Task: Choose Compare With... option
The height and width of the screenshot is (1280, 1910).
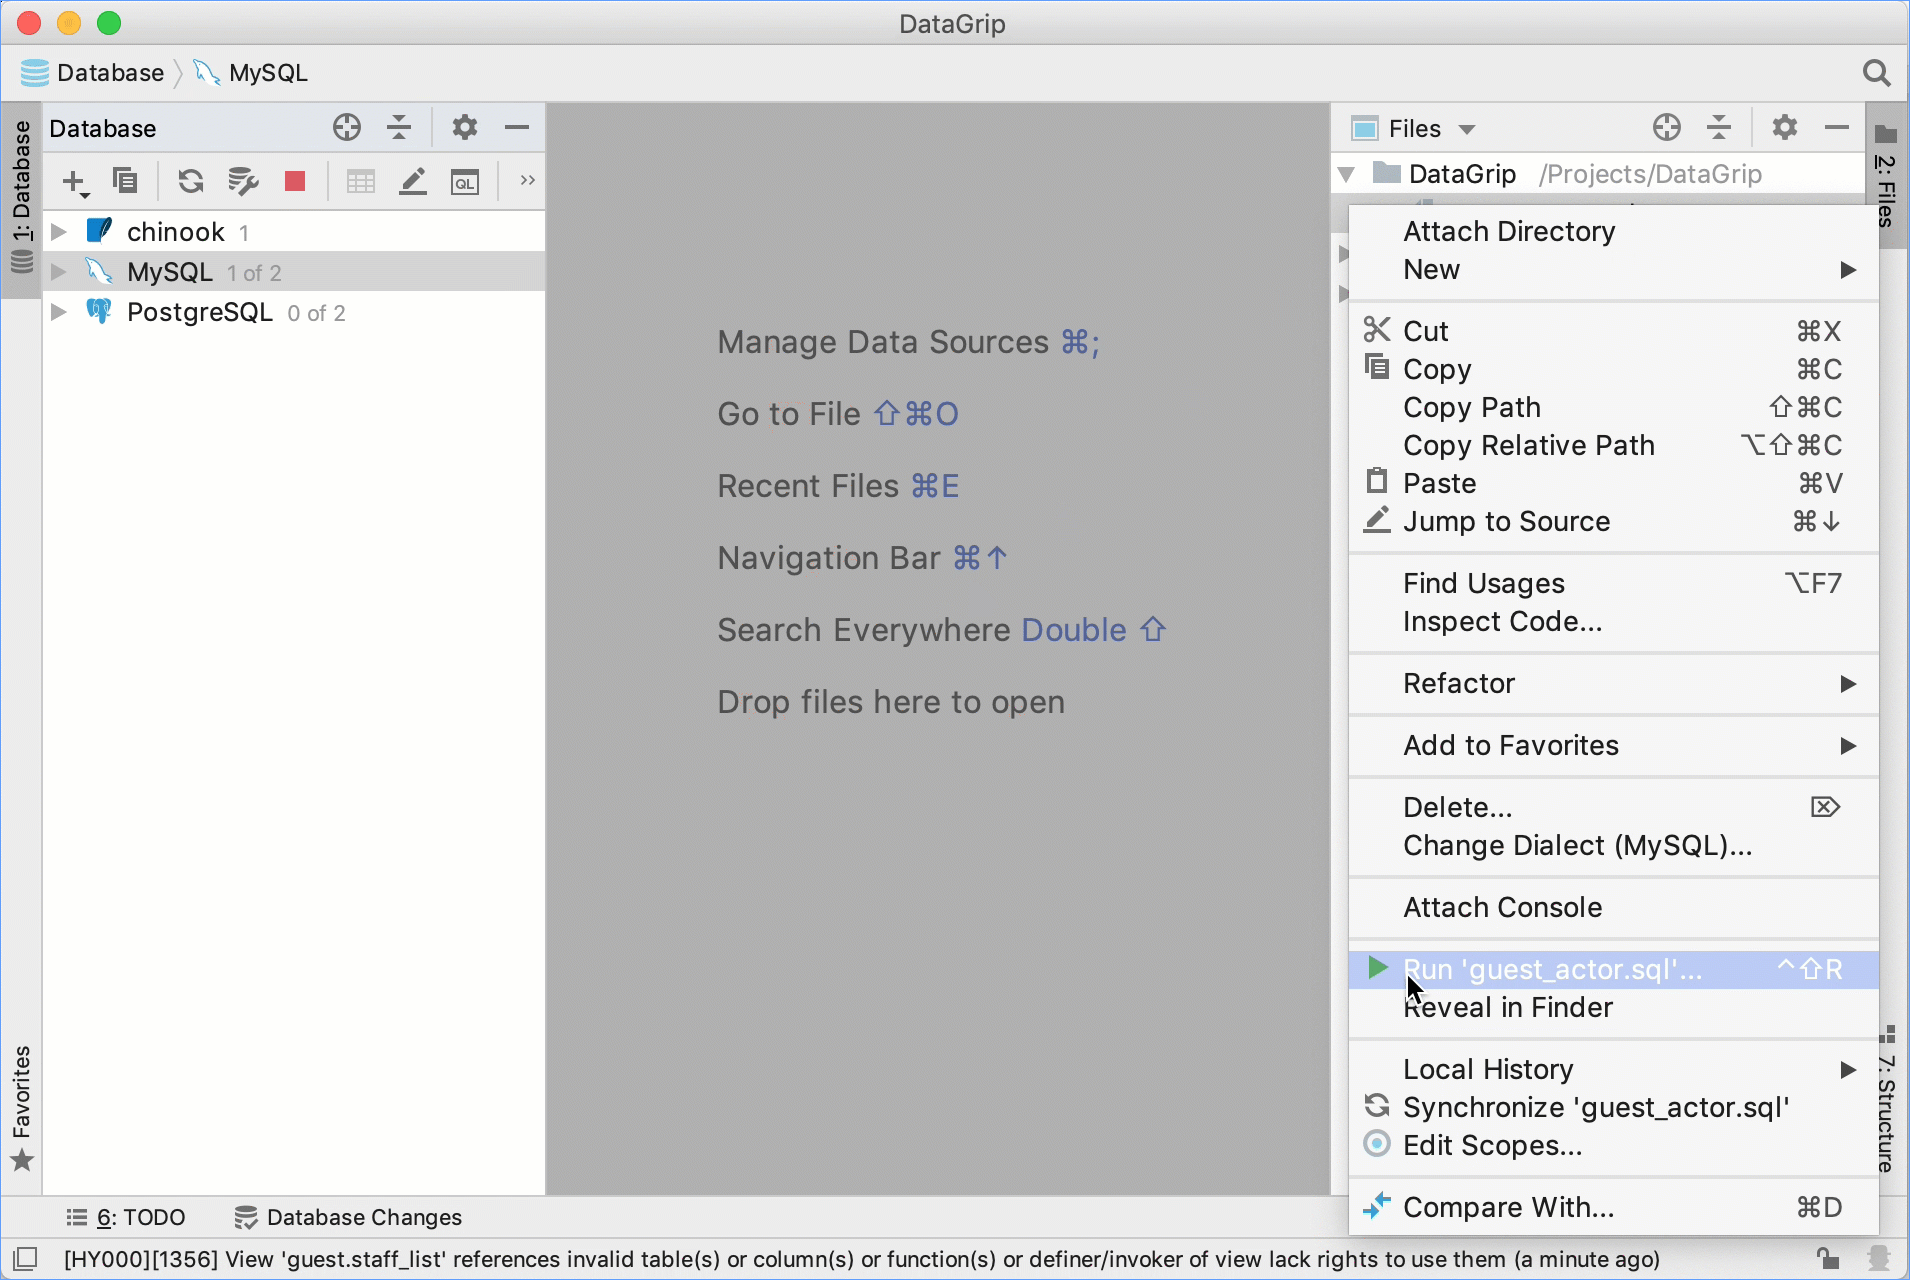Action: 1613,1207
